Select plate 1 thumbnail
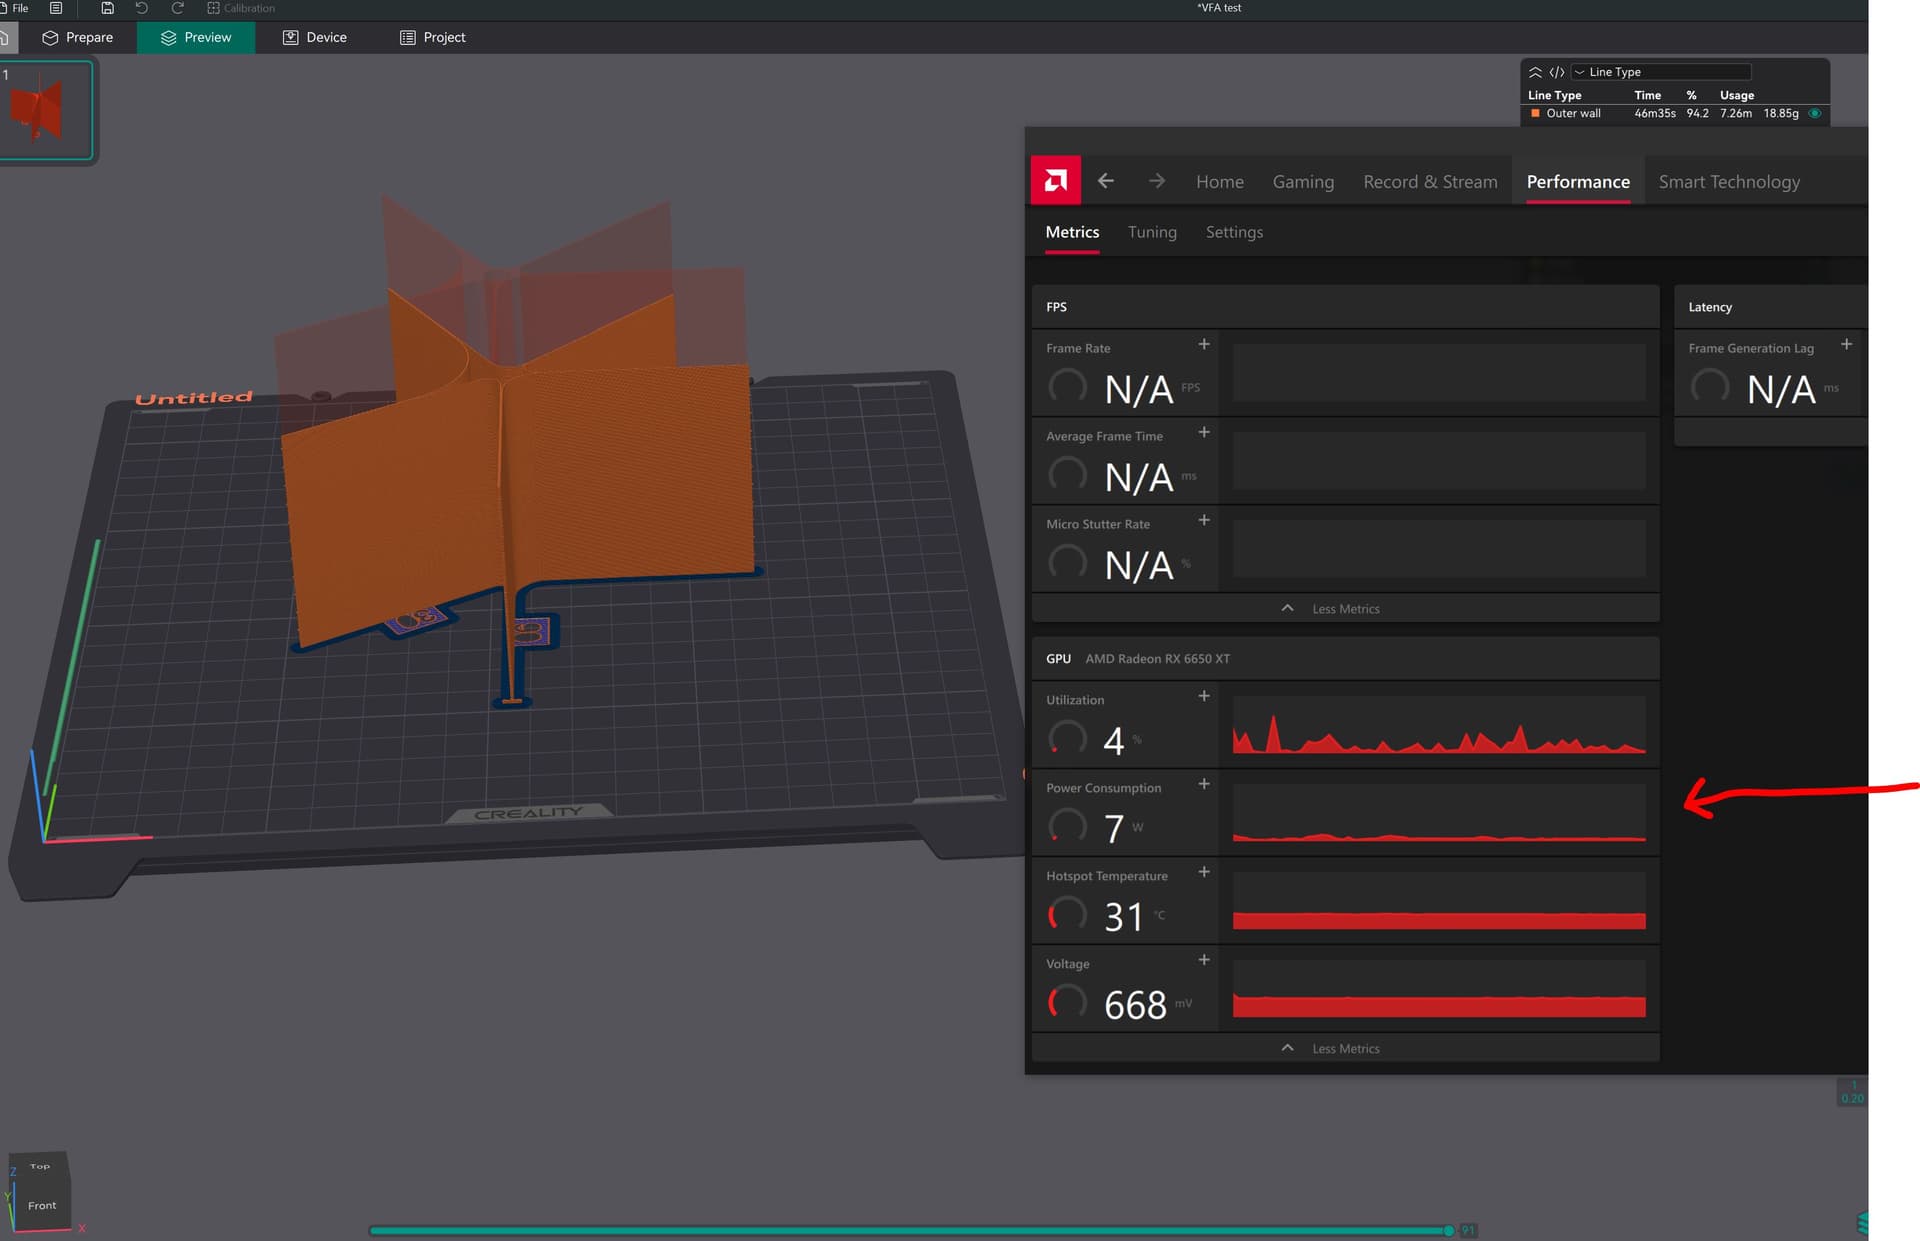Viewport: 1920px width, 1241px height. [x=45, y=110]
